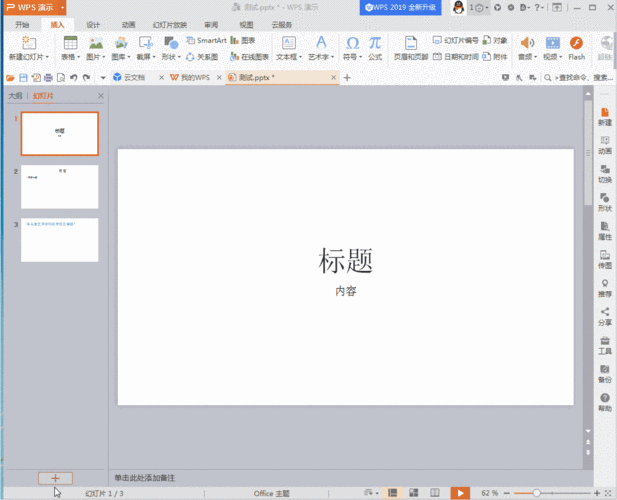Open the 分享 share tool in sidebar
This screenshot has height=500, width=617.
point(605,316)
